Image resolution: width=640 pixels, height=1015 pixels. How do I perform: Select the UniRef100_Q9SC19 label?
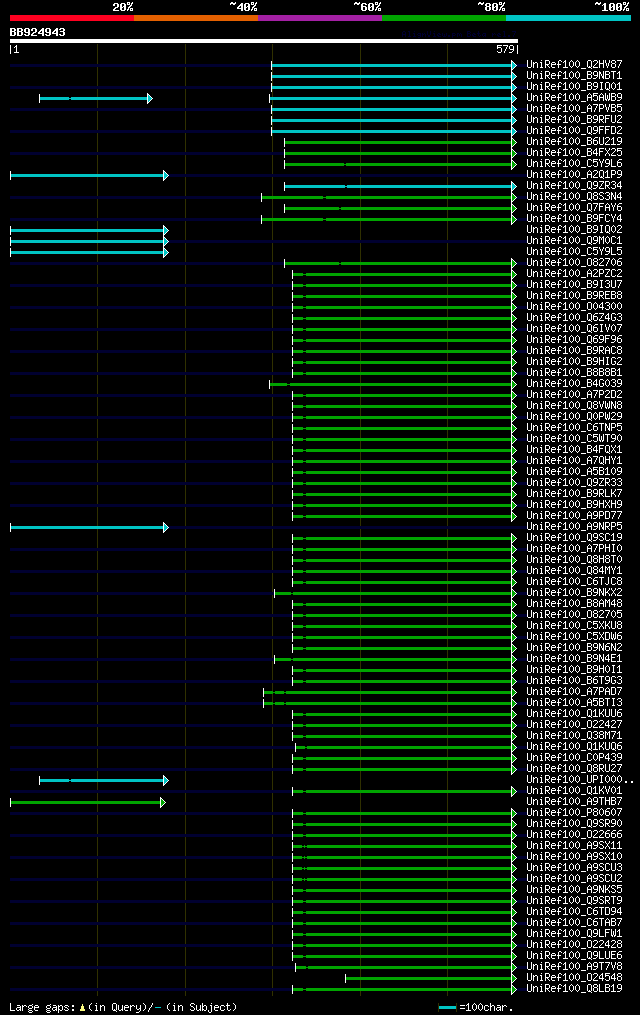tap(574, 538)
